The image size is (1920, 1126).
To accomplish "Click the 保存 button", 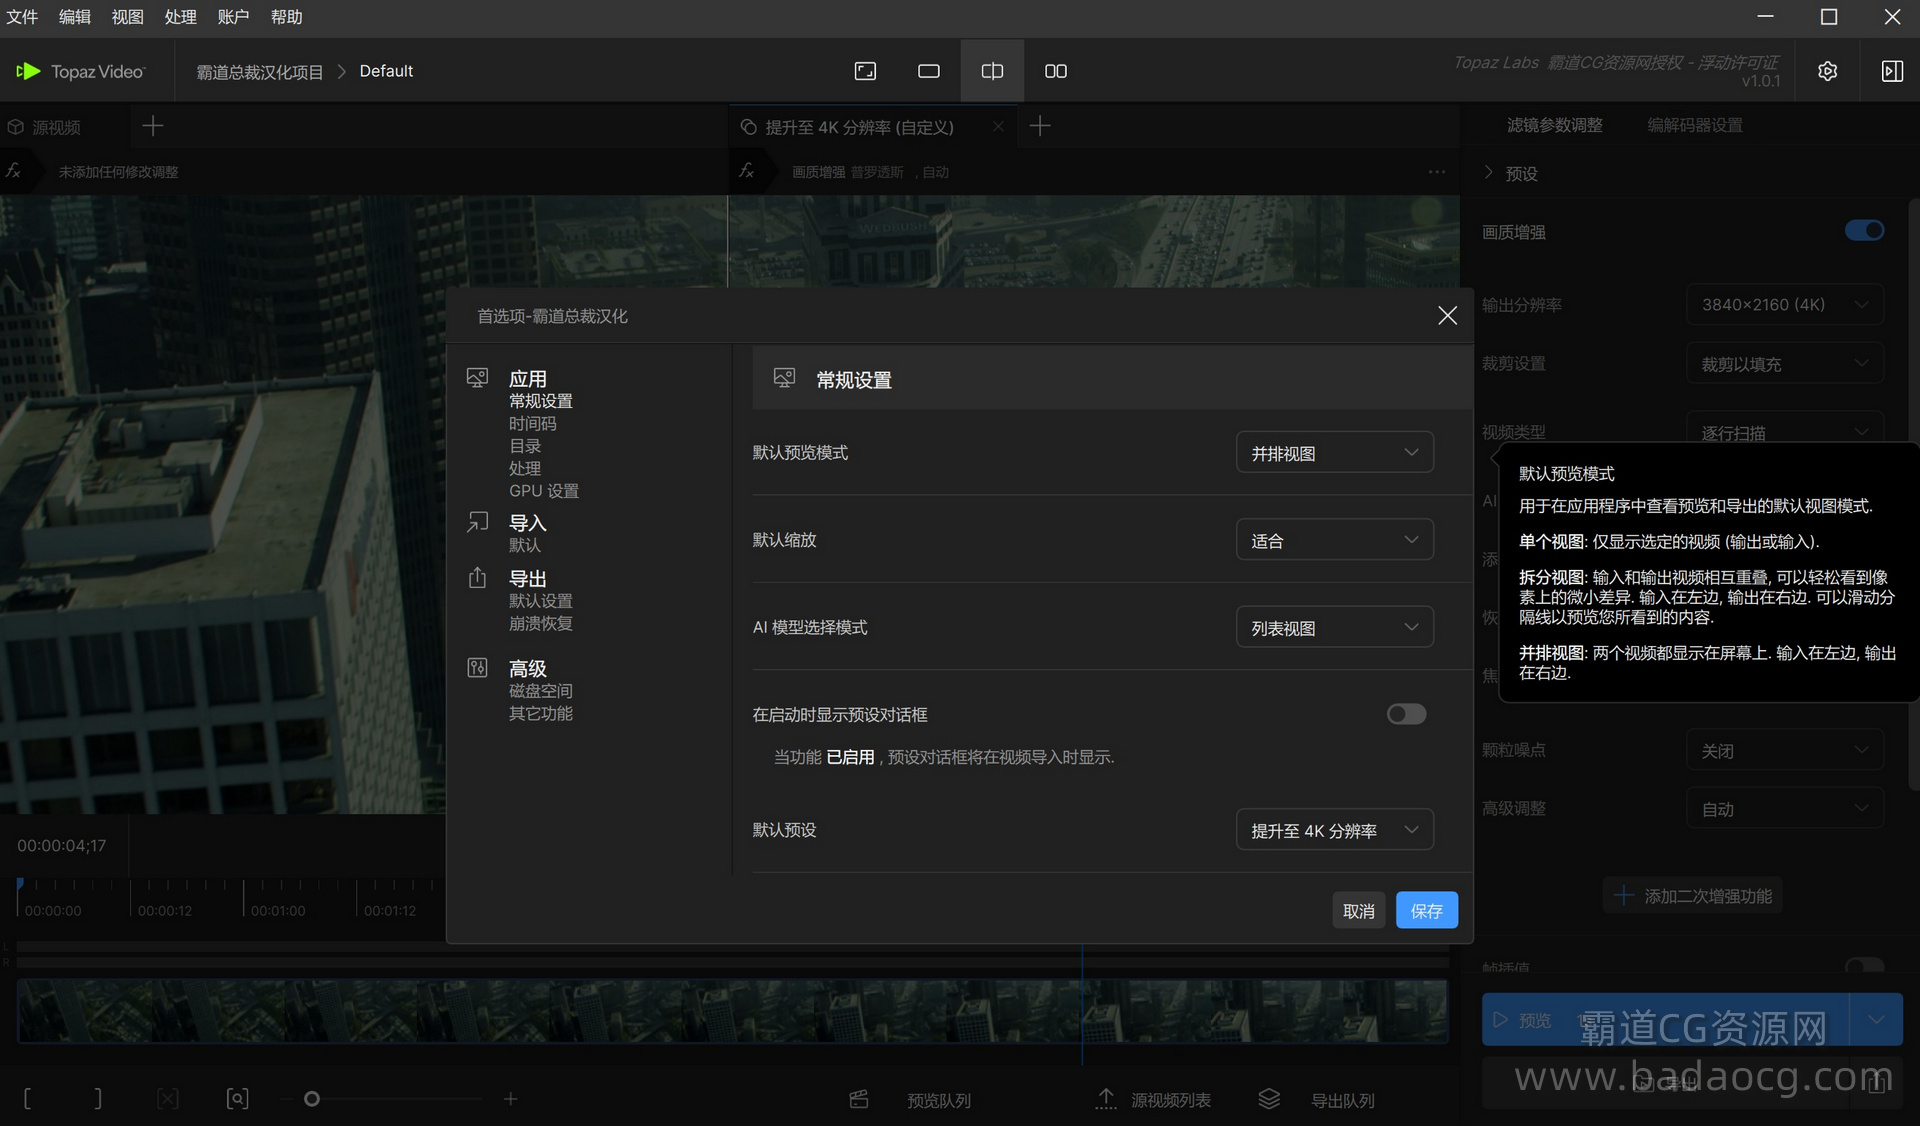I will [1426, 910].
